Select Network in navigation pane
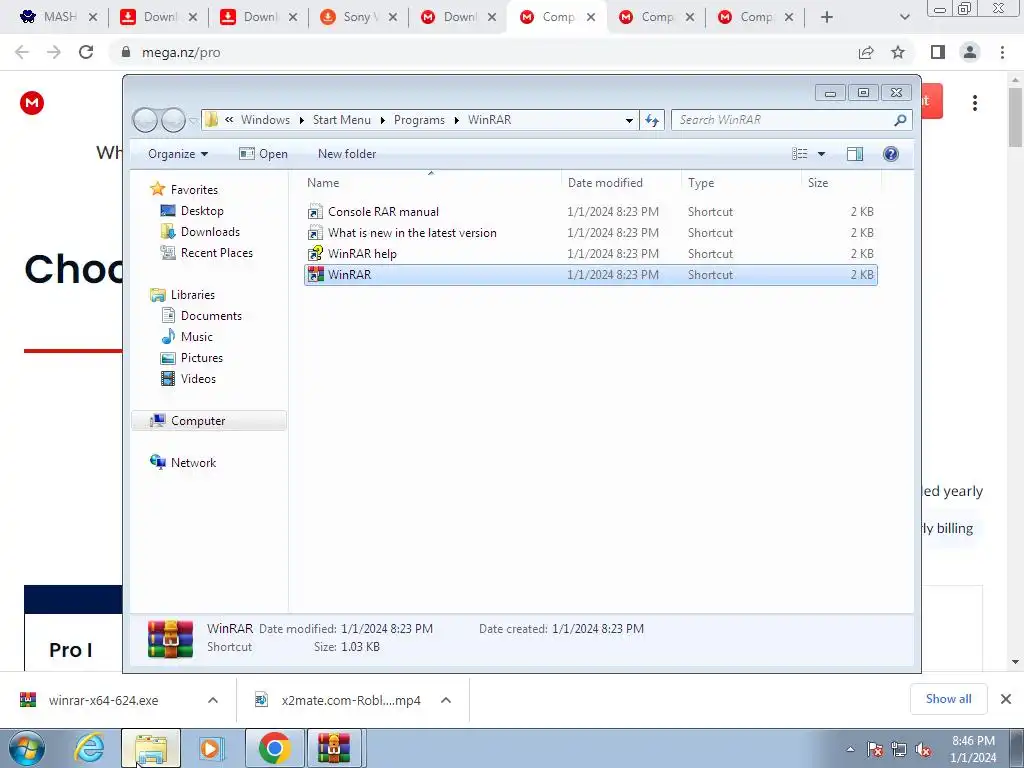Screen dimensions: 1024x768 [x=193, y=463]
